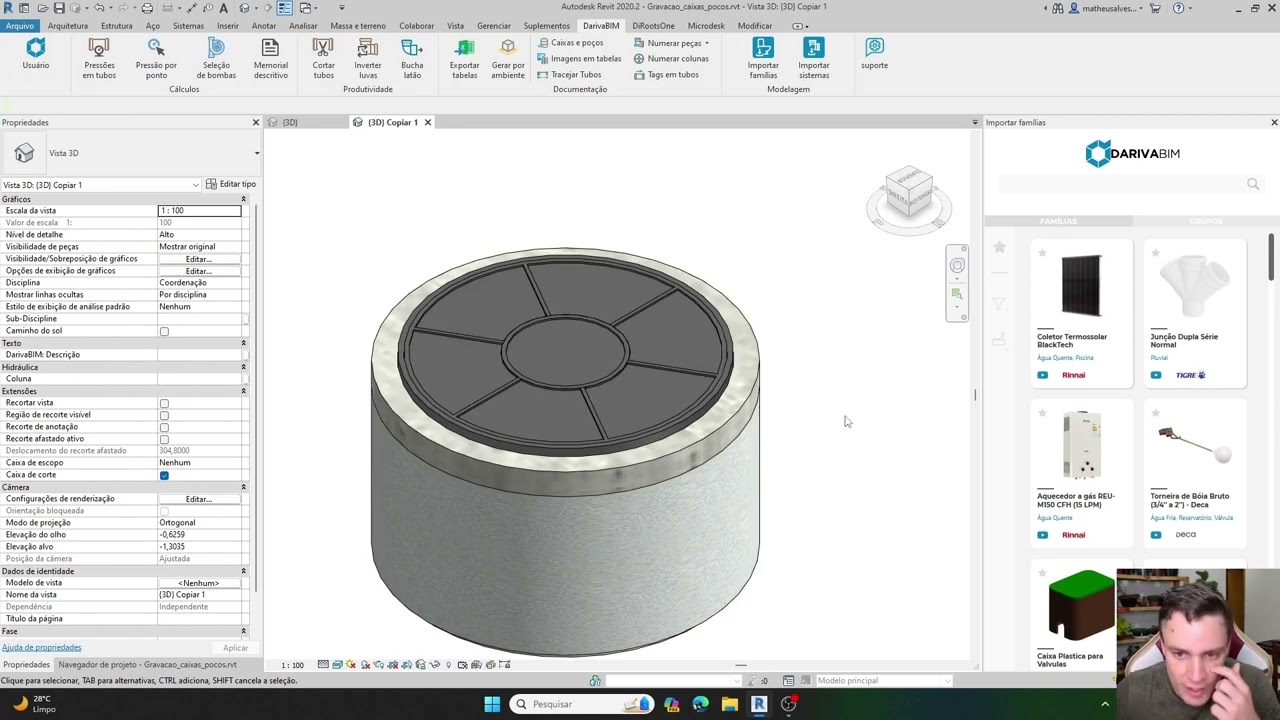Click the Text tool icon in quick access toolbar
The width and height of the screenshot is (1280, 720).
point(223,7)
